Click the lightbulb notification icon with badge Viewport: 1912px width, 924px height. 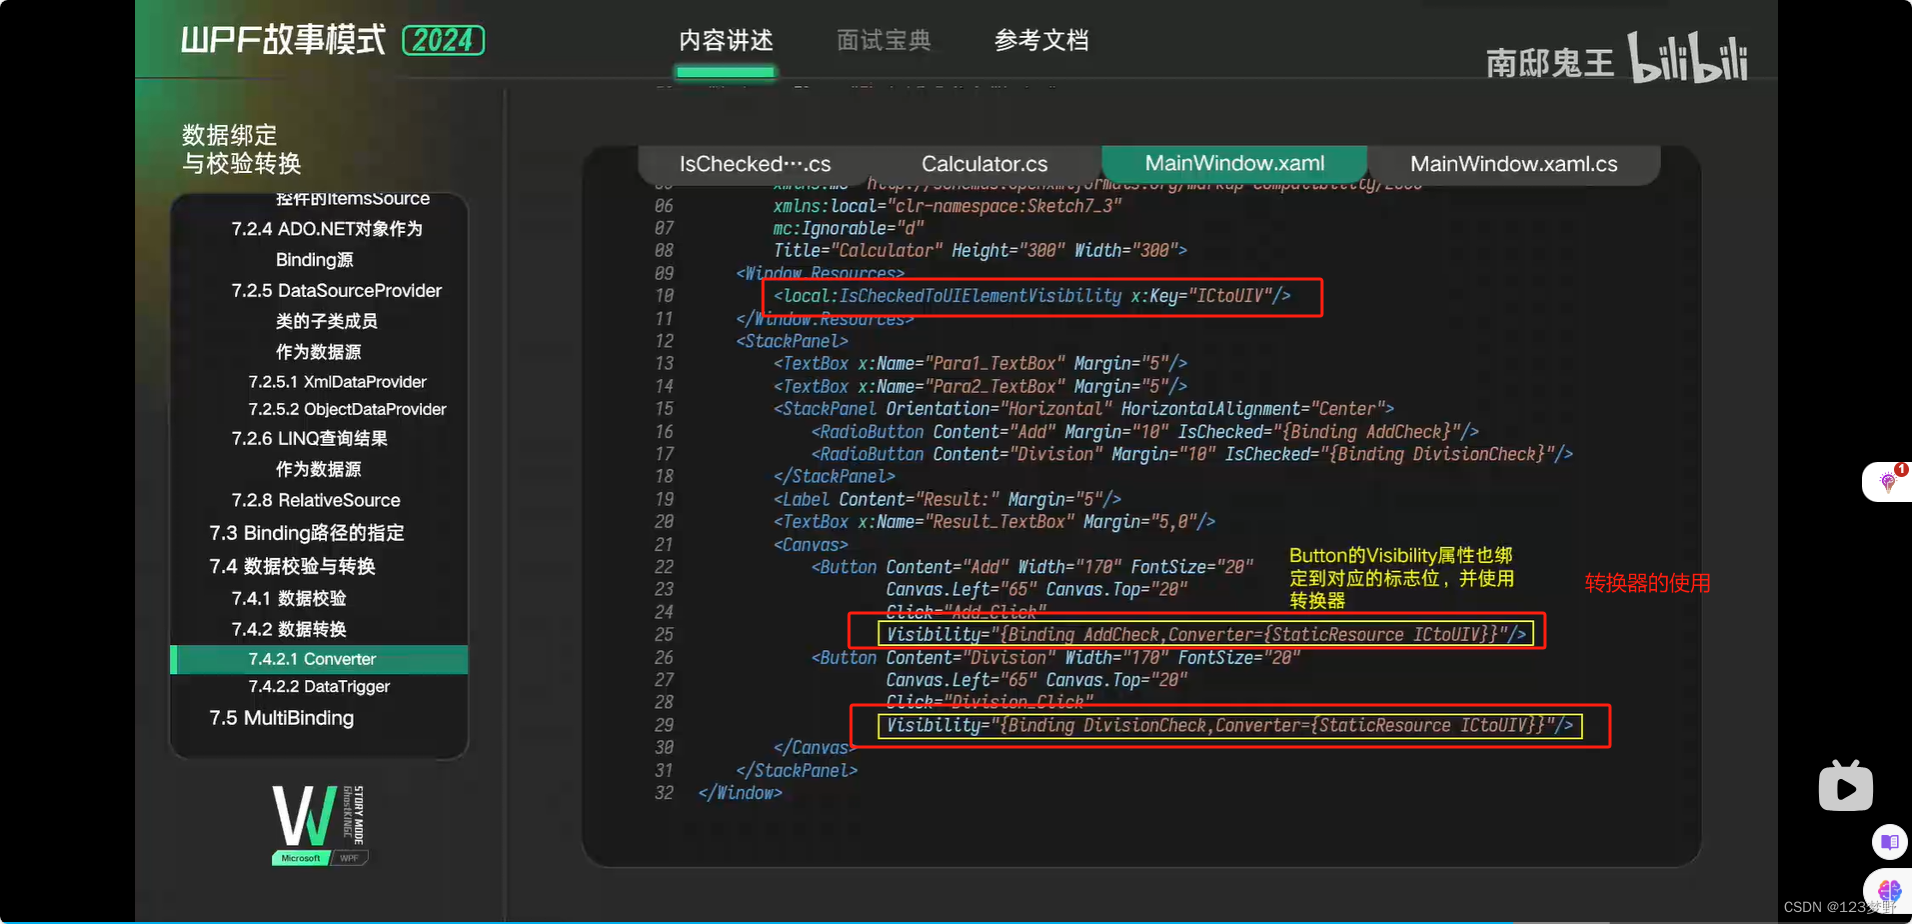pyautogui.click(x=1888, y=481)
